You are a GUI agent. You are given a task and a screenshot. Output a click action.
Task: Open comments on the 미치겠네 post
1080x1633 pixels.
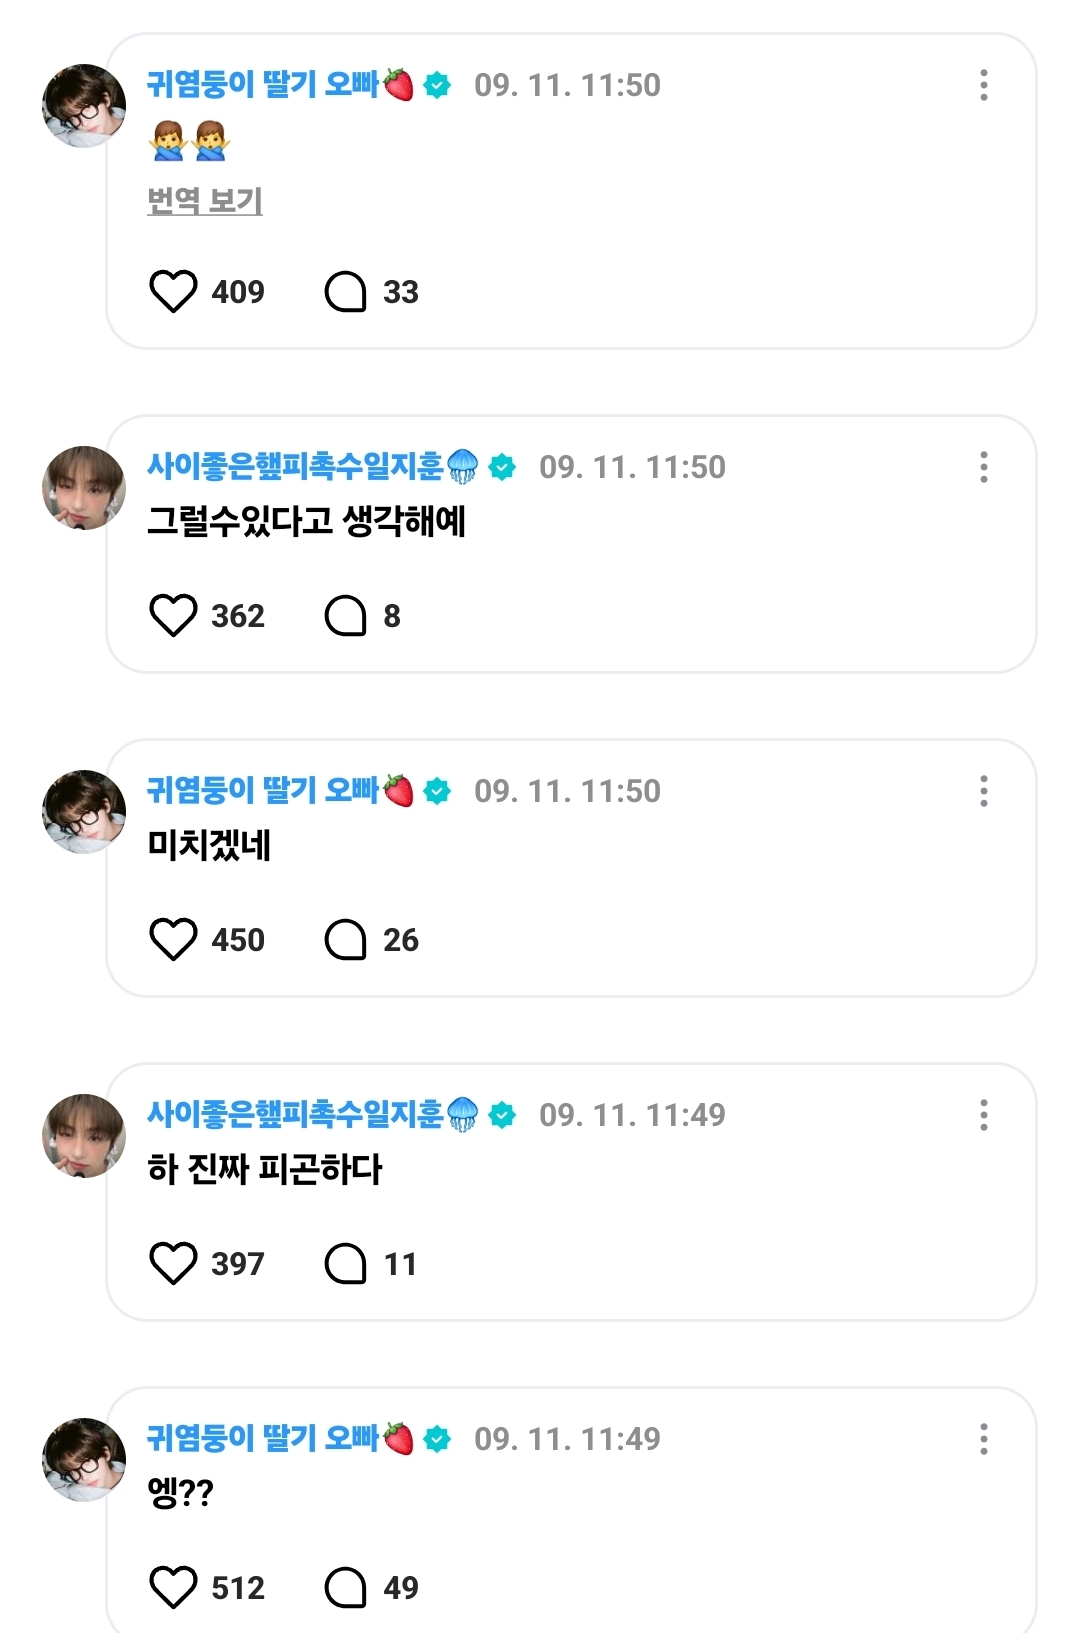tap(346, 940)
